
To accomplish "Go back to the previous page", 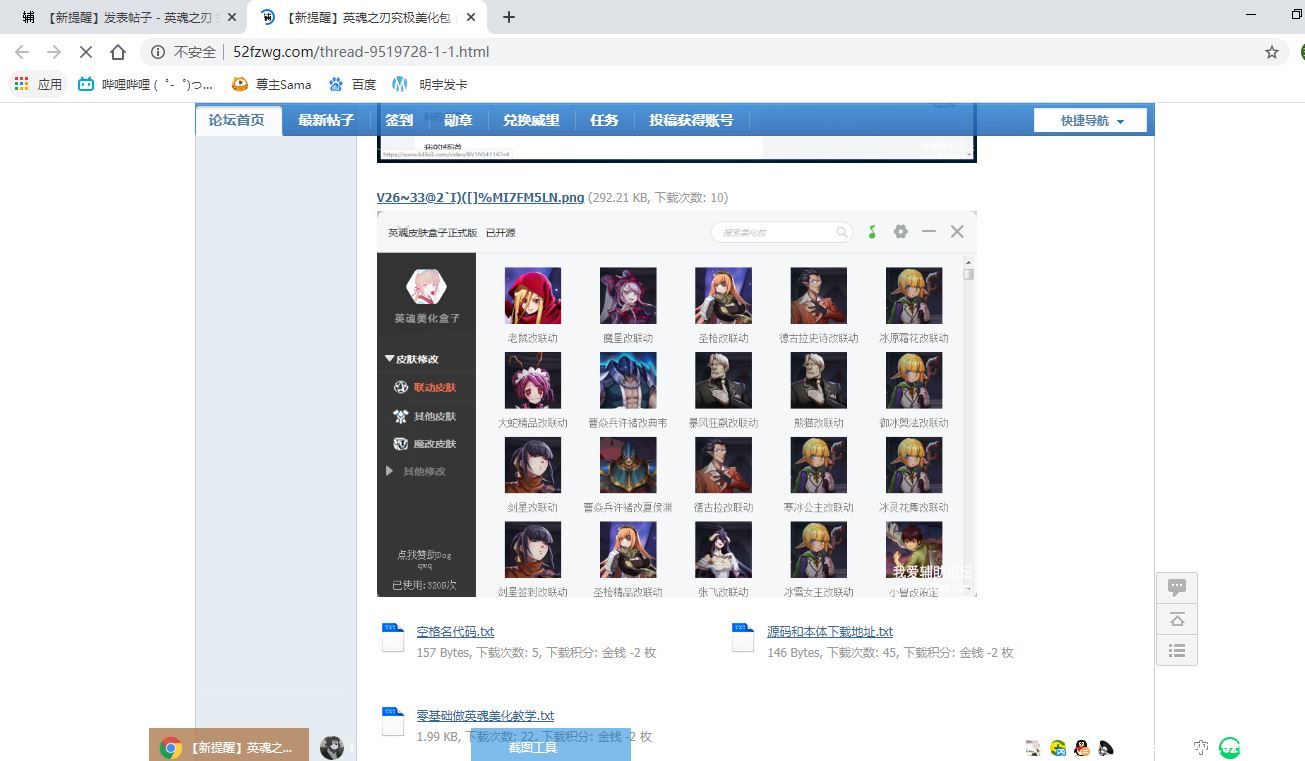I will (22, 52).
